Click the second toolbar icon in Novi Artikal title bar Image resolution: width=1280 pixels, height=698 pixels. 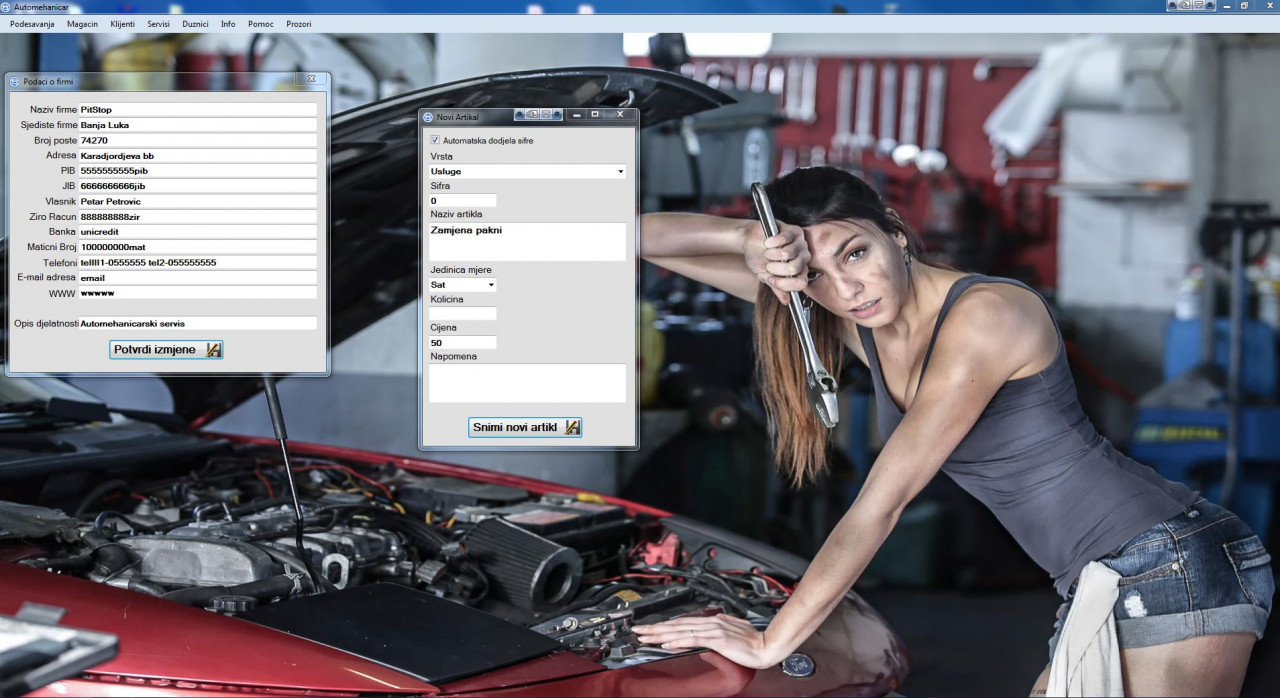point(532,115)
